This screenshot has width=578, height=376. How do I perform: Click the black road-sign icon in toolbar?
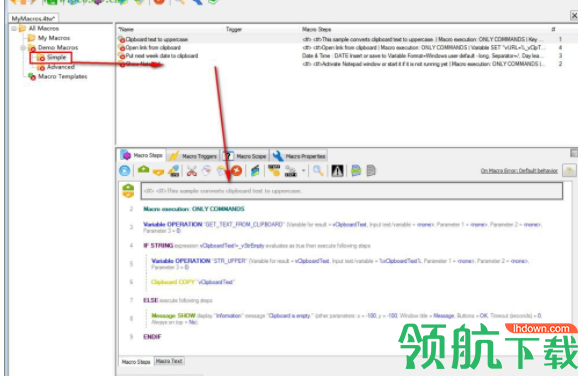point(337,171)
